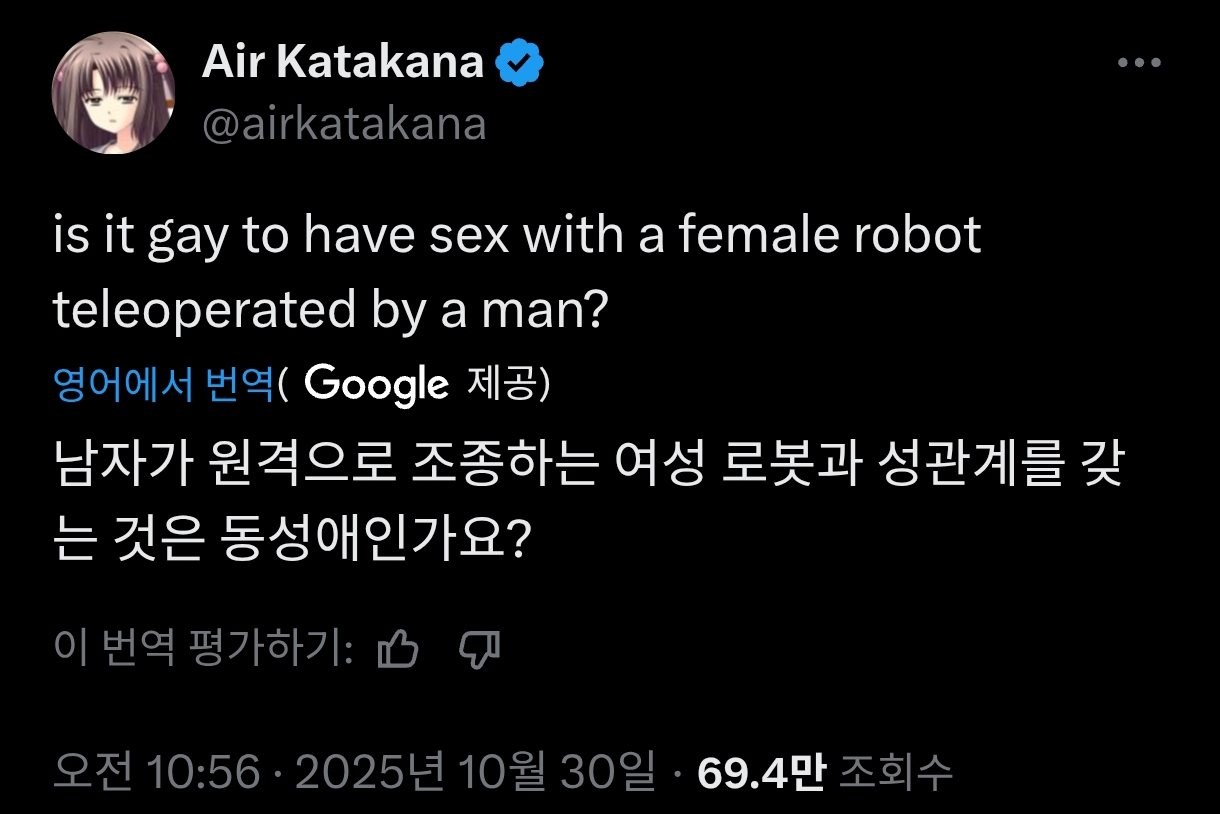Image resolution: width=1220 pixels, height=814 pixels.
Task: Click the '2025년 10월 30일' date
Action: [476, 771]
